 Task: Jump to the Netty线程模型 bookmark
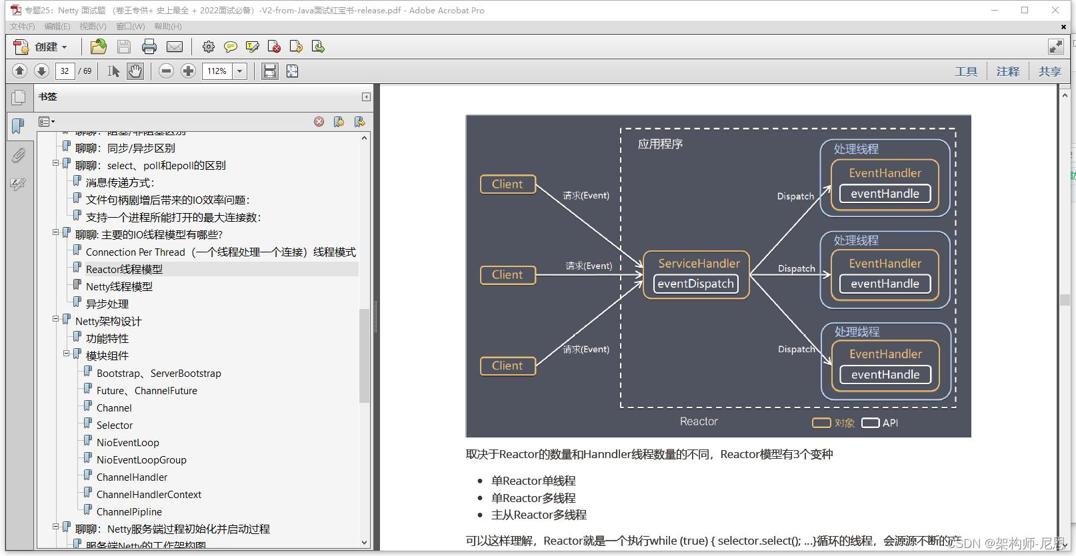(x=119, y=286)
